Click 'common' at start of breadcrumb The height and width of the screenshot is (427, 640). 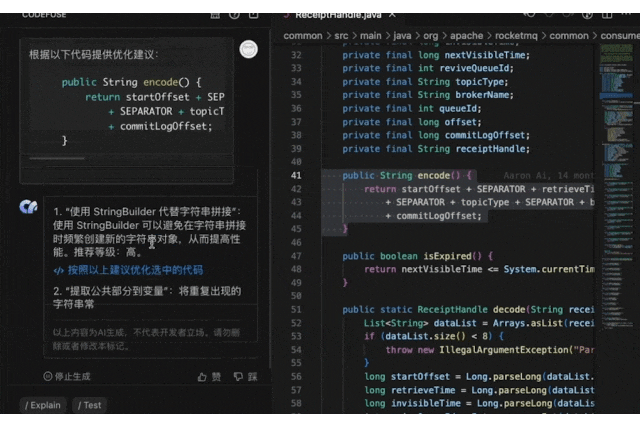[303, 35]
